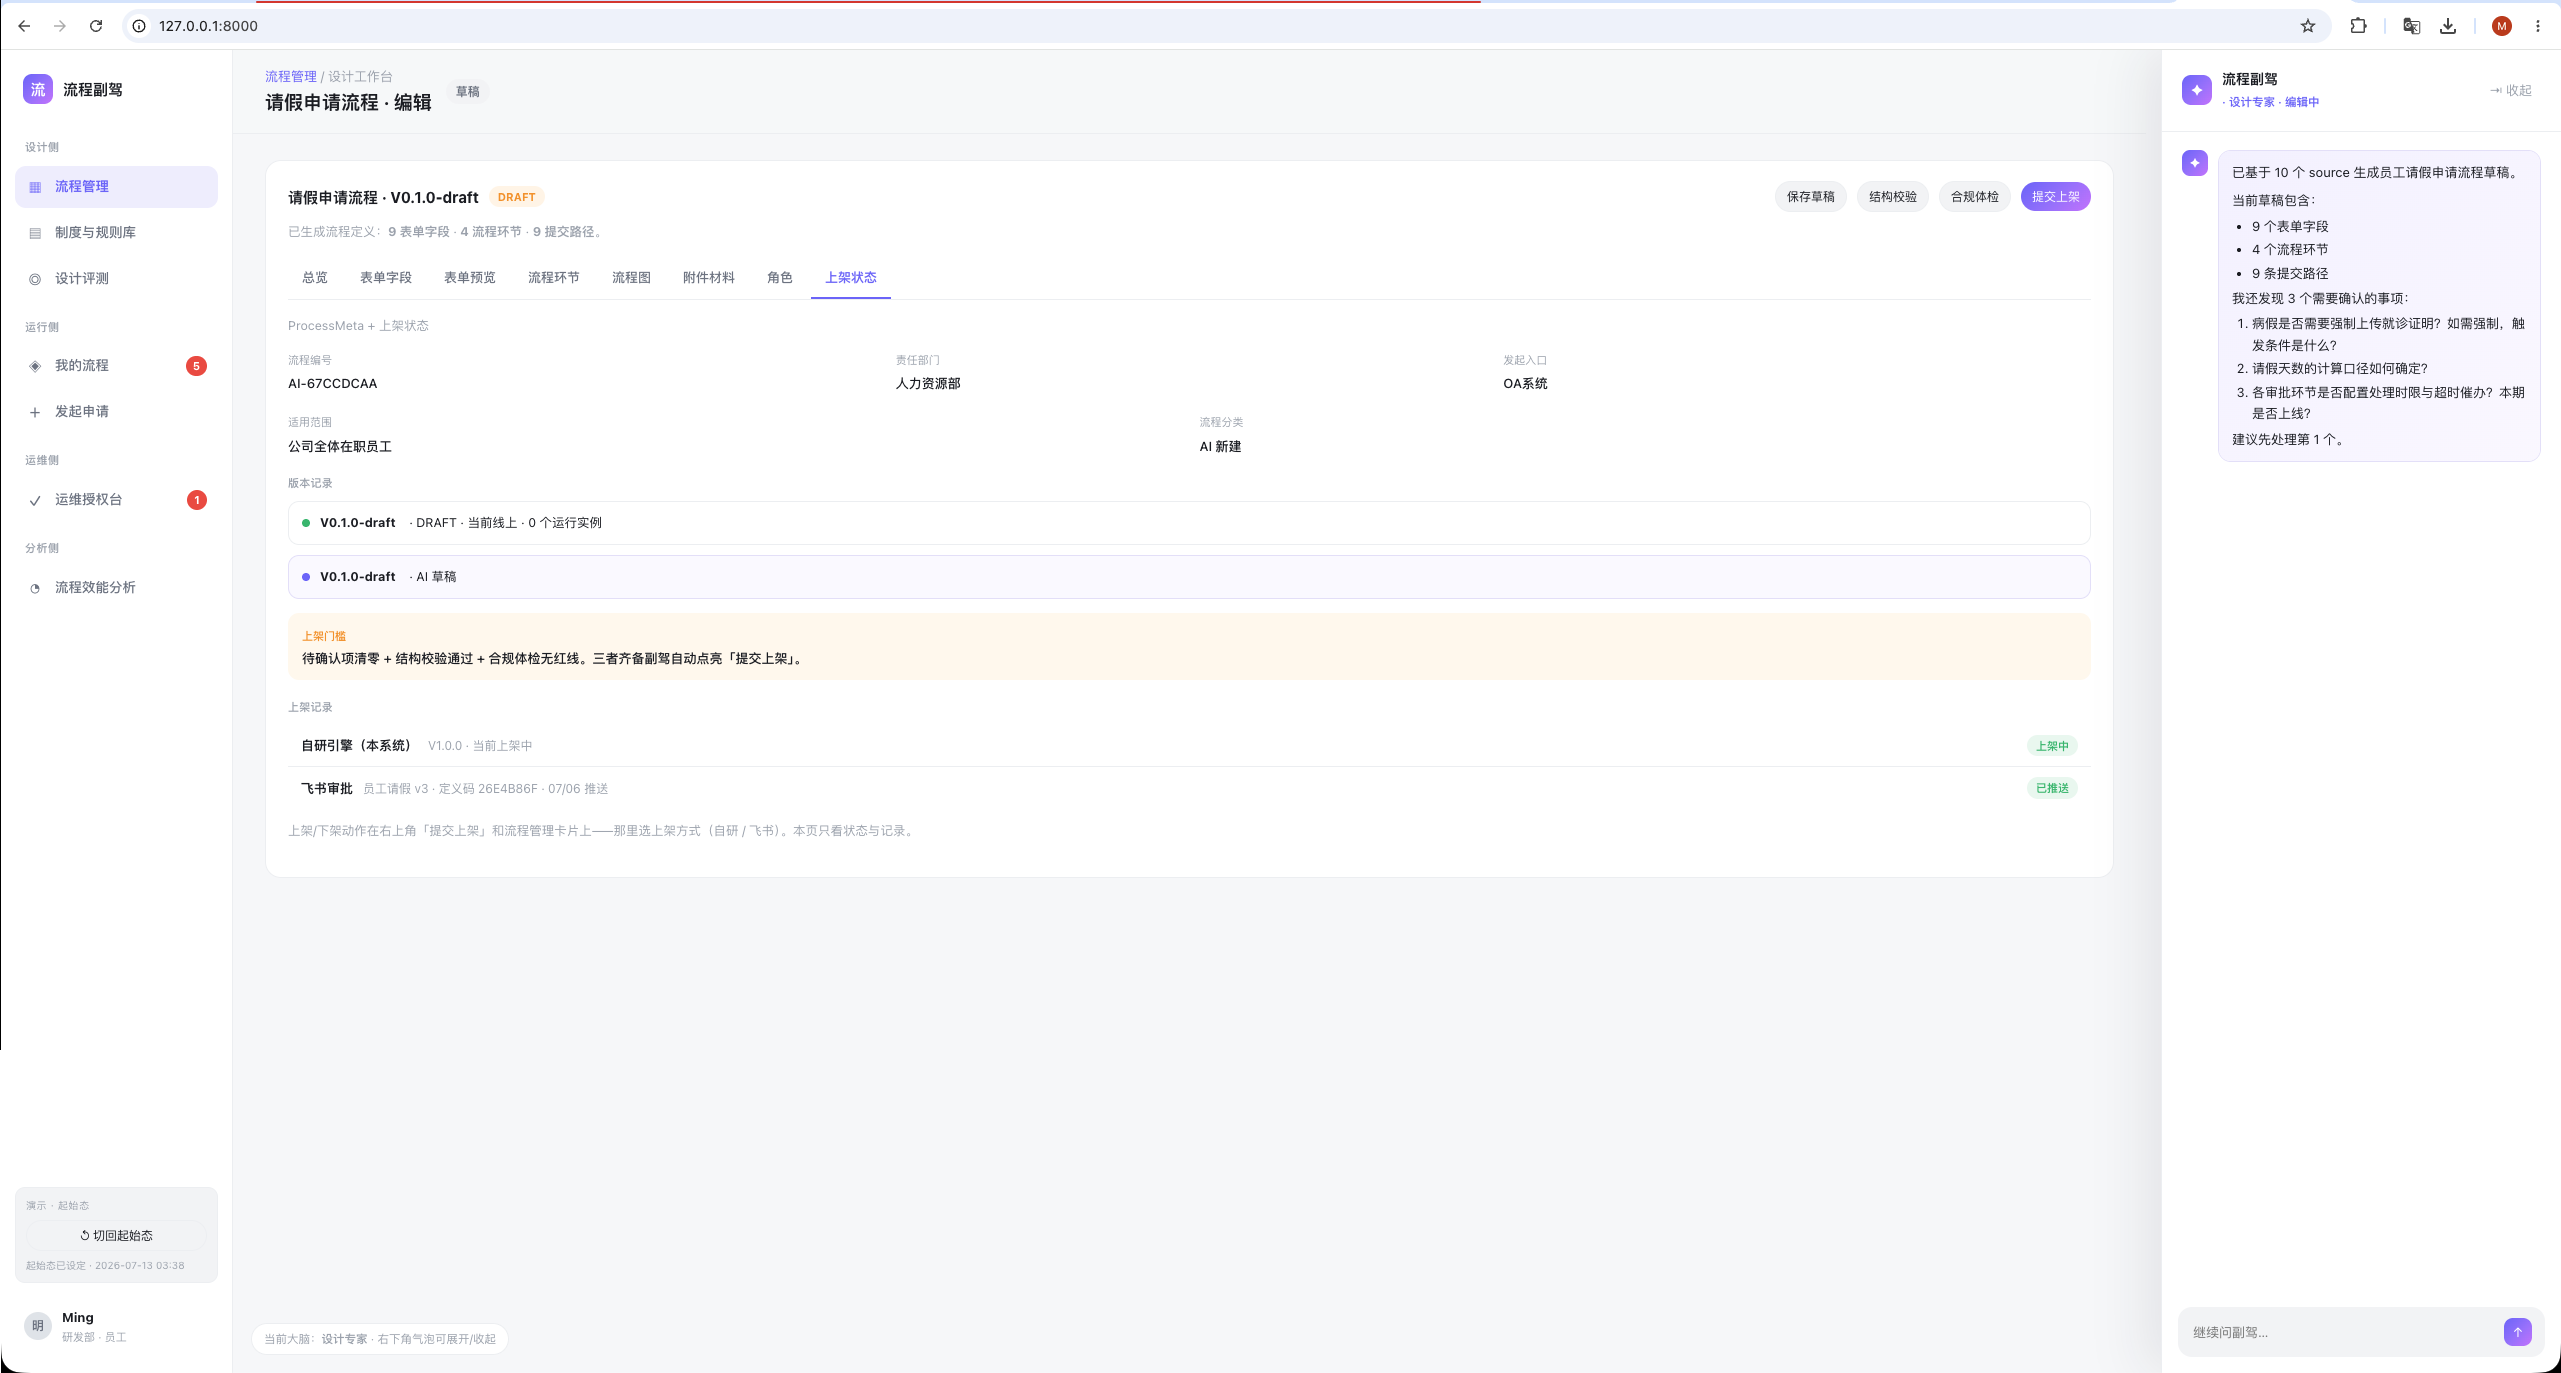Screen dimensions: 2561x1373
Task: Open 发起申请 in the sidebar
Action: tap(116, 412)
